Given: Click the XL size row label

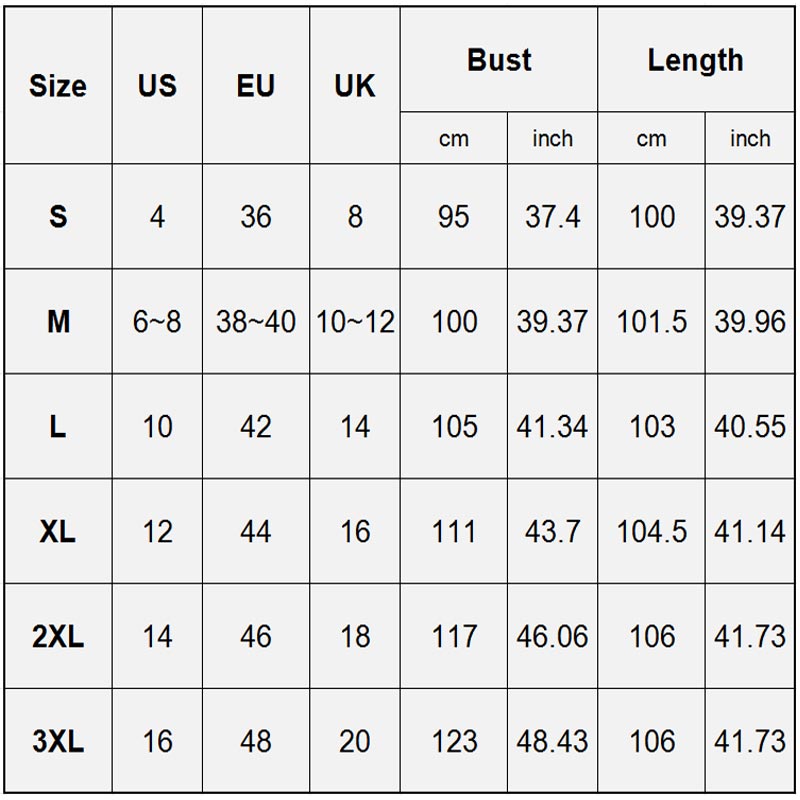Looking at the screenshot, I should (58, 532).
